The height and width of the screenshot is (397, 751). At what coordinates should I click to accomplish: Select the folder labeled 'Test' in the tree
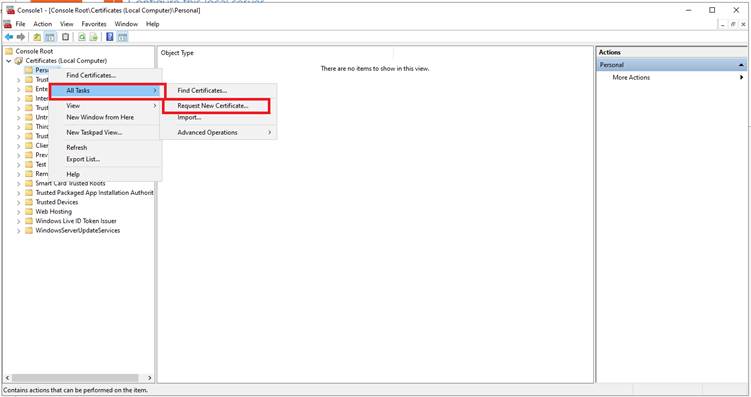41,164
